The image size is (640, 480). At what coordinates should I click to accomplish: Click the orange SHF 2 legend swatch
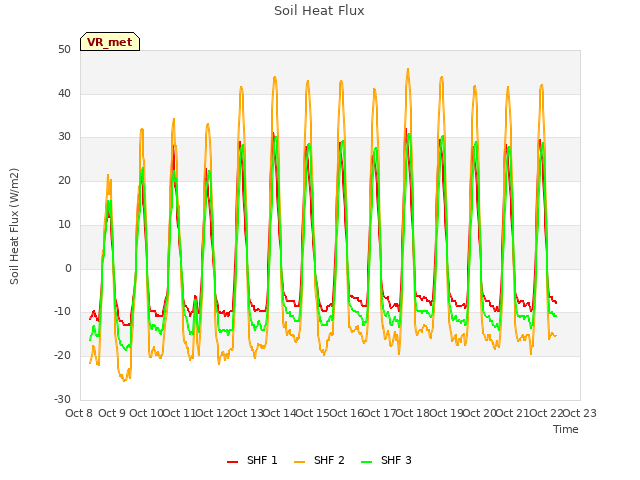[299, 462]
